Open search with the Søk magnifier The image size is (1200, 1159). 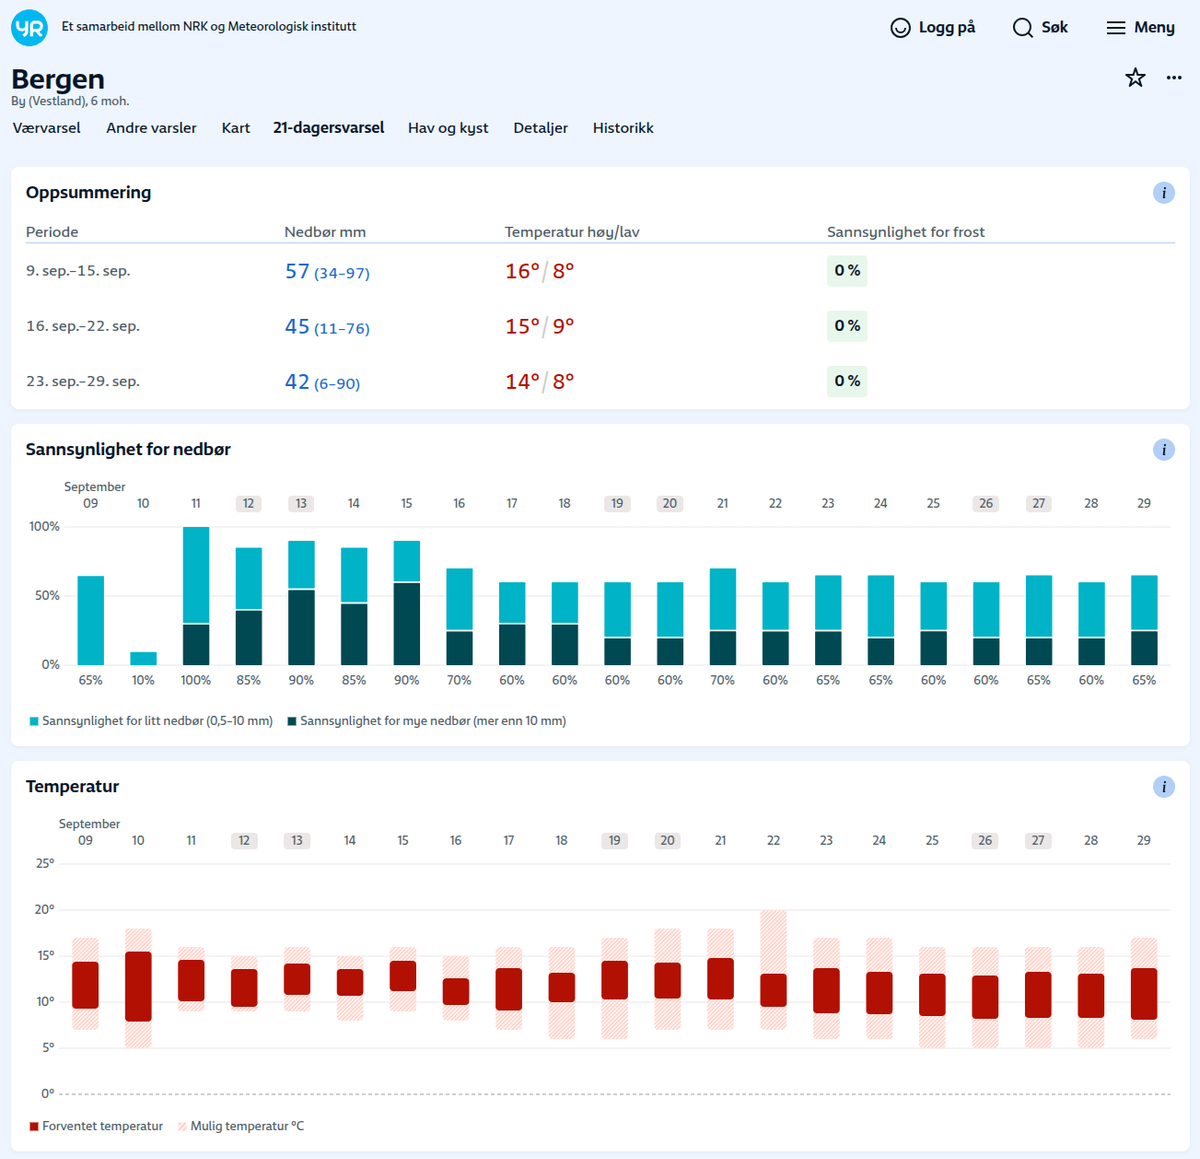coord(1023,28)
